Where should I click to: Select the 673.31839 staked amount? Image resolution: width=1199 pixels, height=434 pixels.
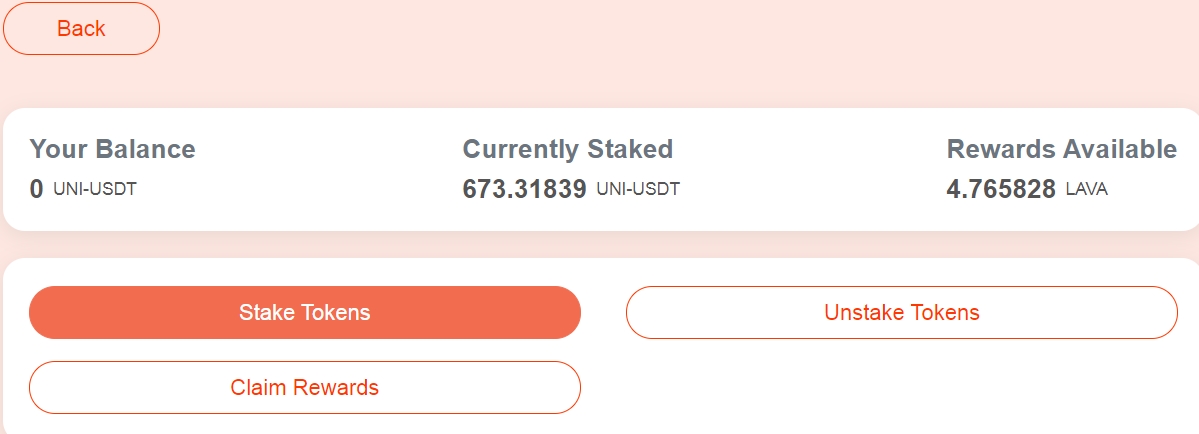pos(524,189)
